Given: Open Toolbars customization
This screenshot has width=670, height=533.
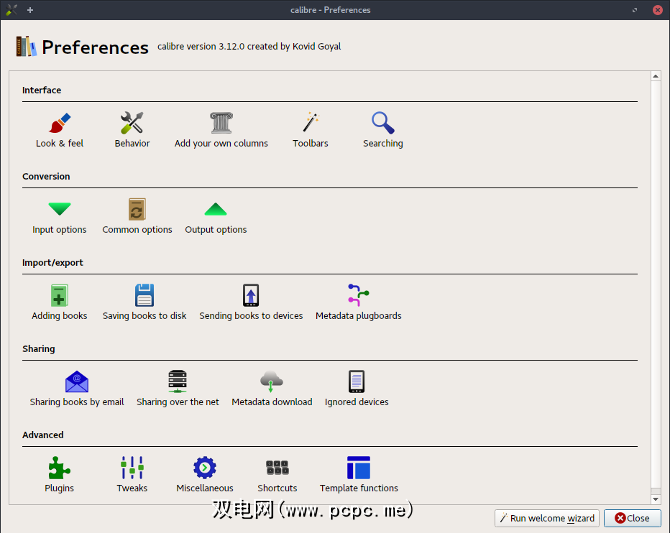Looking at the screenshot, I should [310, 124].
